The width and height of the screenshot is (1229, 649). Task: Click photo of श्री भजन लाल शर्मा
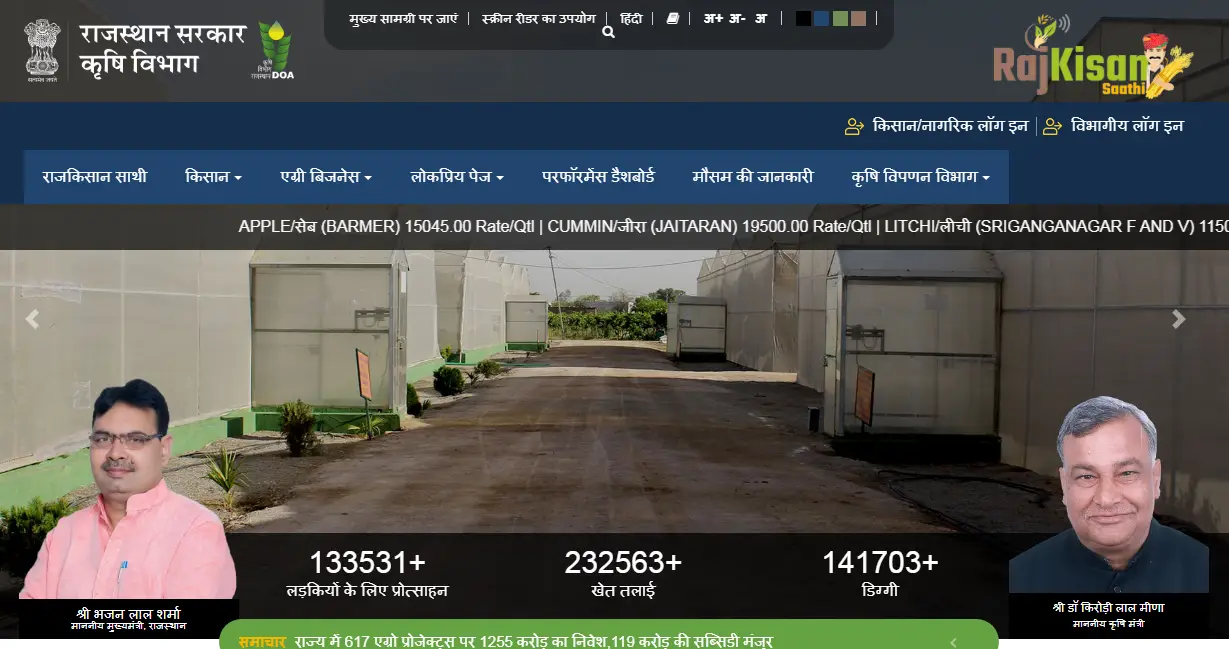(x=128, y=490)
